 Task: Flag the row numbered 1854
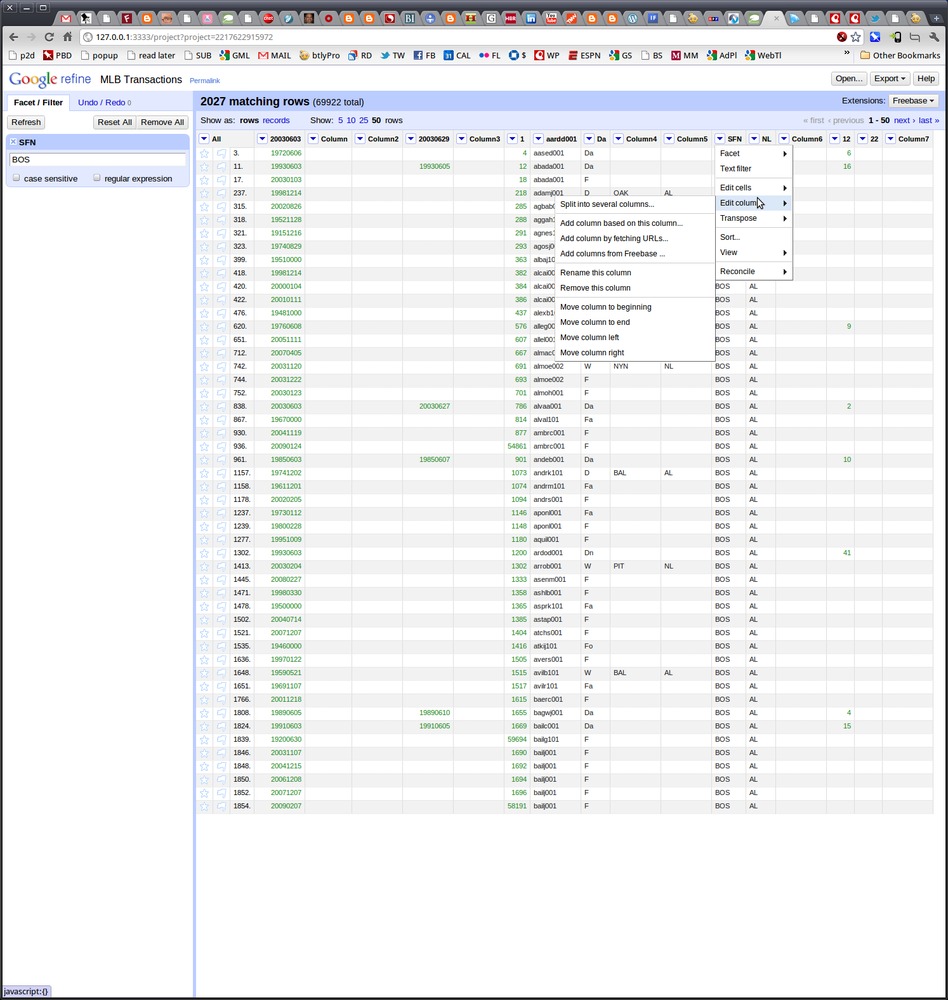pos(221,806)
